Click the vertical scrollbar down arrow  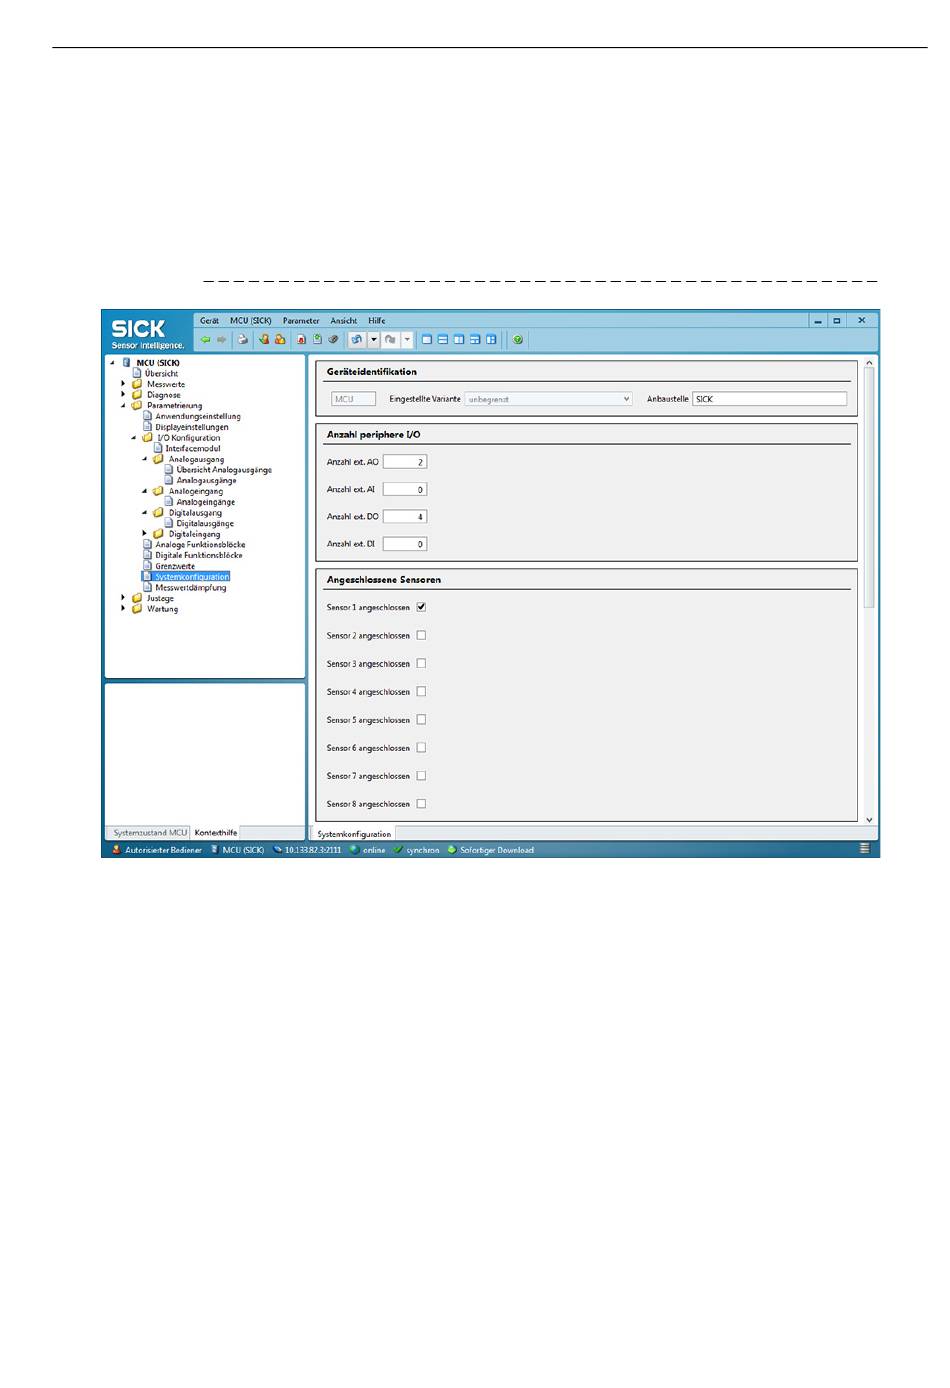(x=869, y=820)
